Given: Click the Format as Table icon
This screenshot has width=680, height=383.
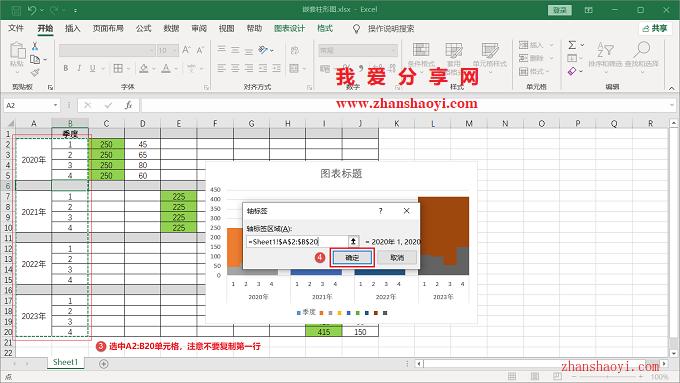Looking at the screenshot, I should 454,50.
